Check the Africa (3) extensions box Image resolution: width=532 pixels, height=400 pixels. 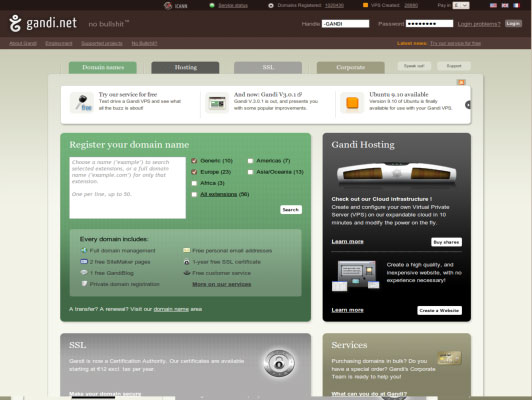pyautogui.click(x=194, y=183)
